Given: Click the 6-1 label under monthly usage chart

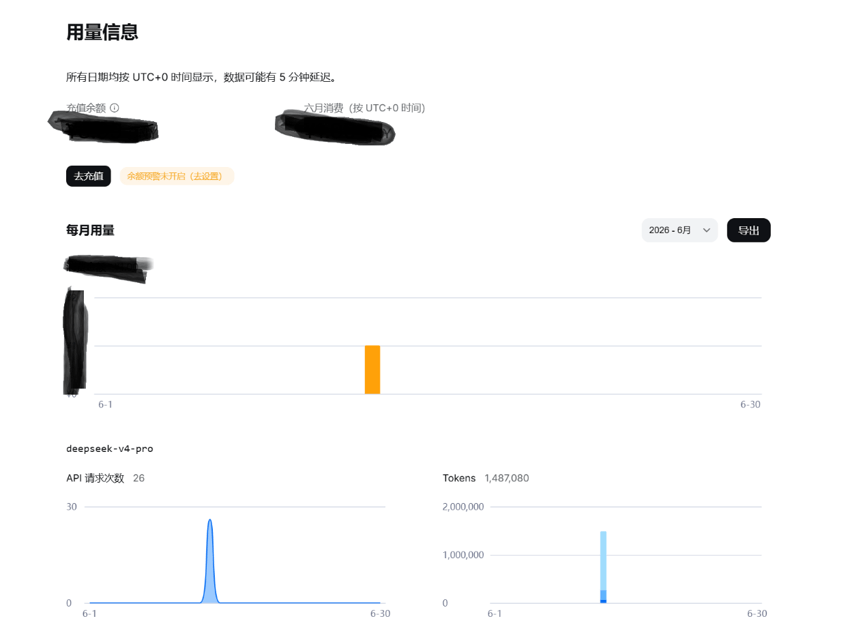Looking at the screenshot, I should point(105,404).
